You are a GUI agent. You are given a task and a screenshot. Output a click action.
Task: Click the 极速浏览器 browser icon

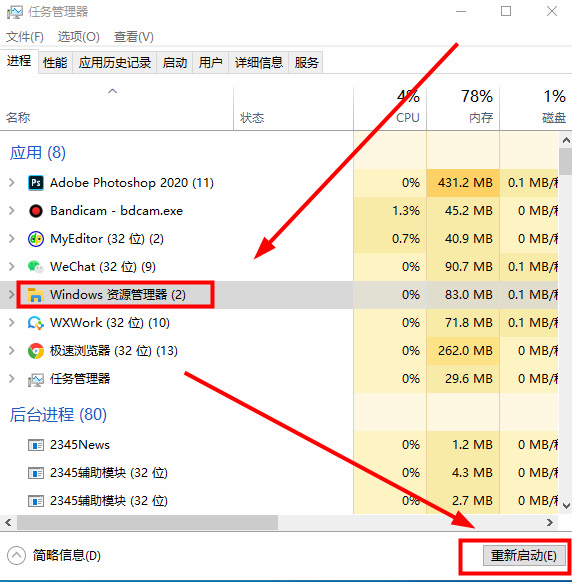click(36, 351)
